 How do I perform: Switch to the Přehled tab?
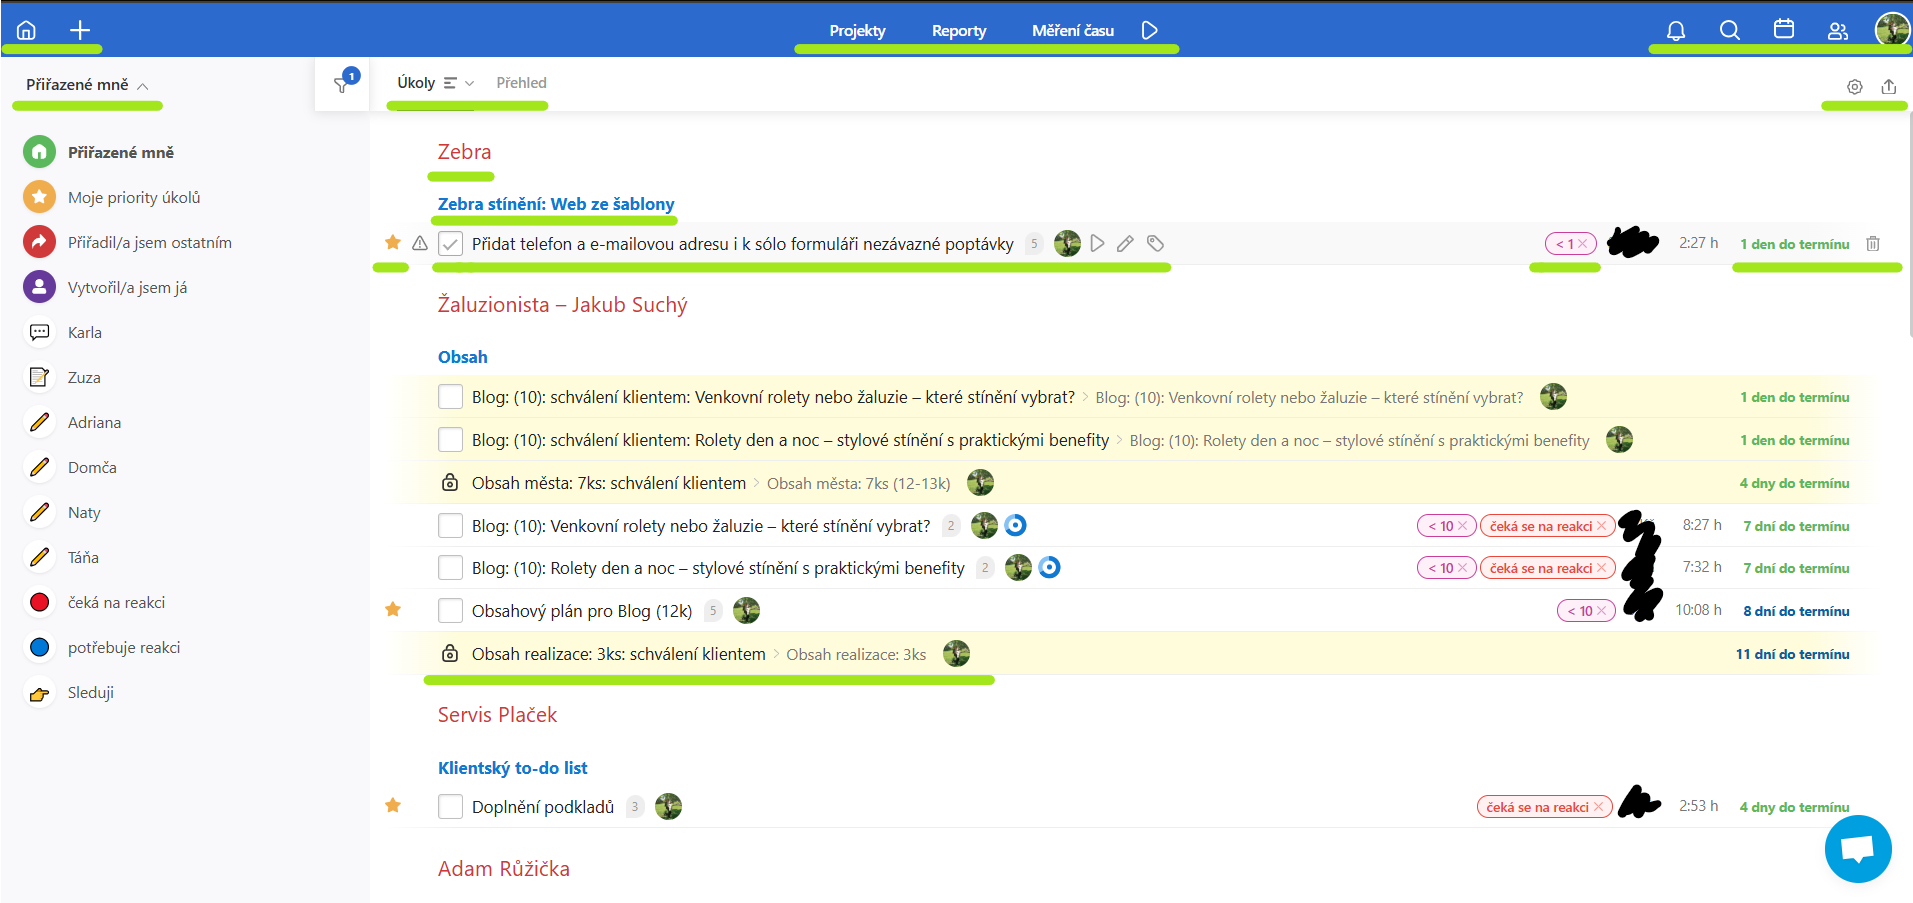pyautogui.click(x=521, y=83)
